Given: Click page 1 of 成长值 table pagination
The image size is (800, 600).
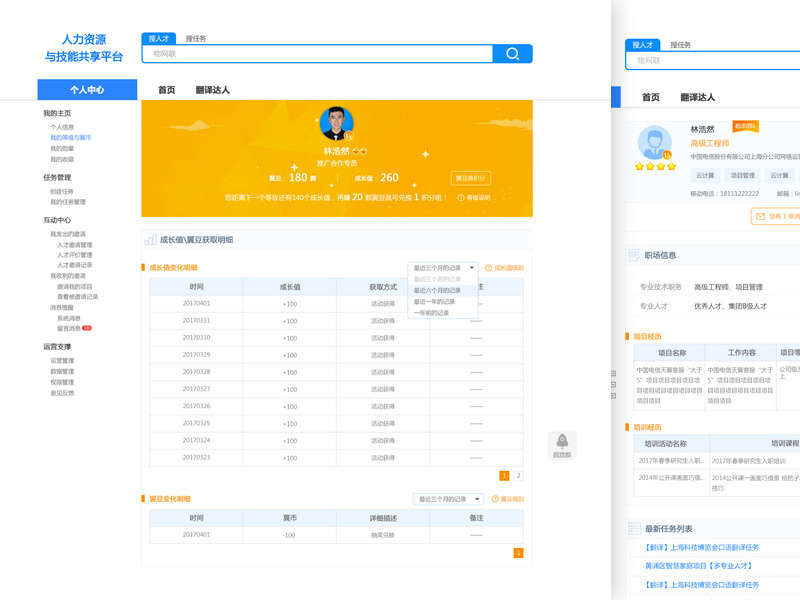Looking at the screenshot, I should 504,476.
